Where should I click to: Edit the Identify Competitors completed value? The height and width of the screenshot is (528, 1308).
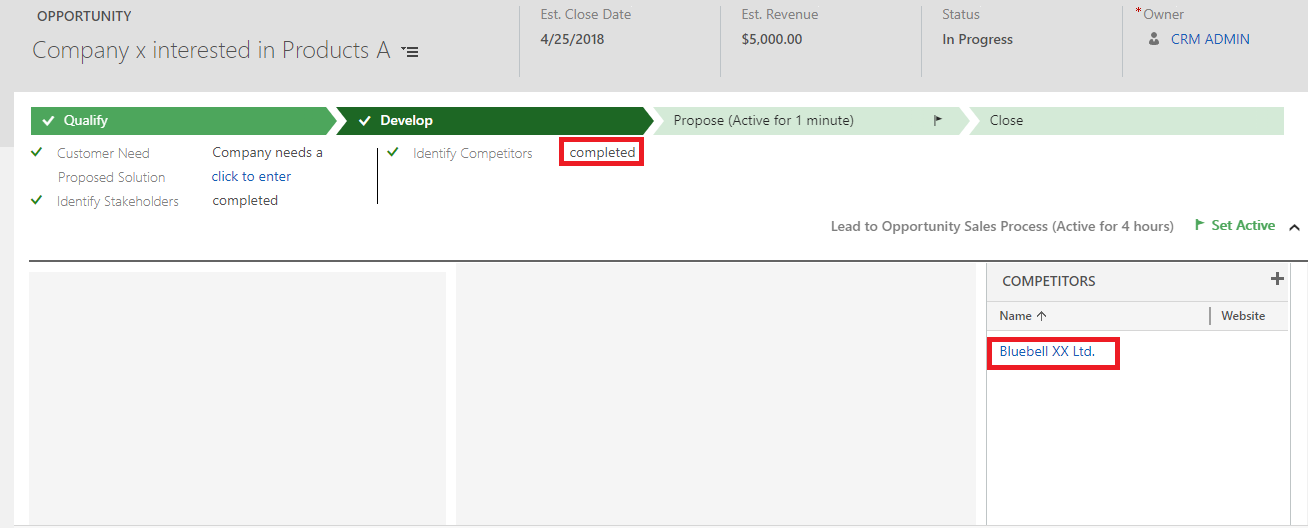point(602,152)
